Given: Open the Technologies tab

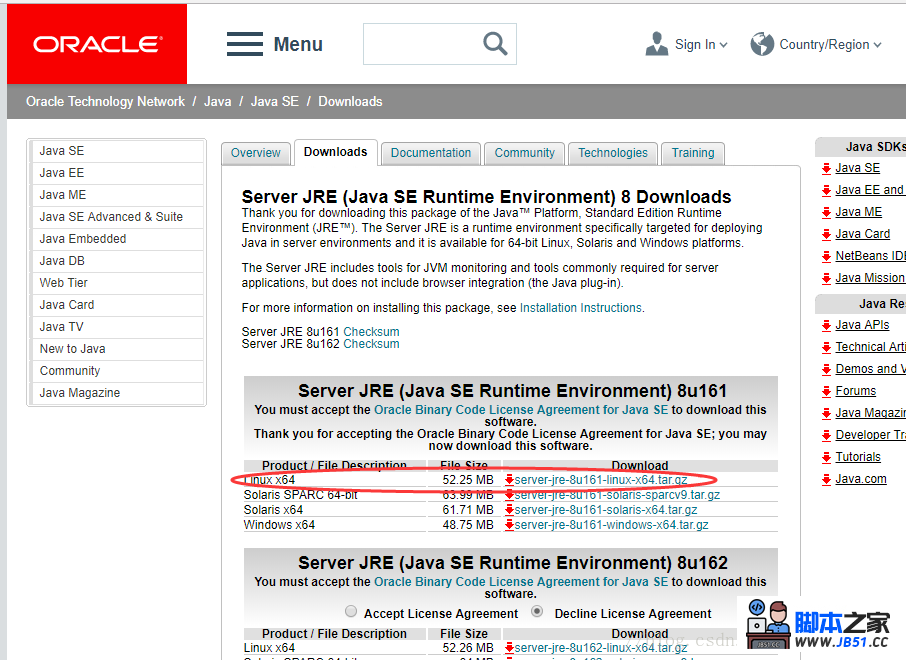Looking at the screenshot, I should 613,153.
